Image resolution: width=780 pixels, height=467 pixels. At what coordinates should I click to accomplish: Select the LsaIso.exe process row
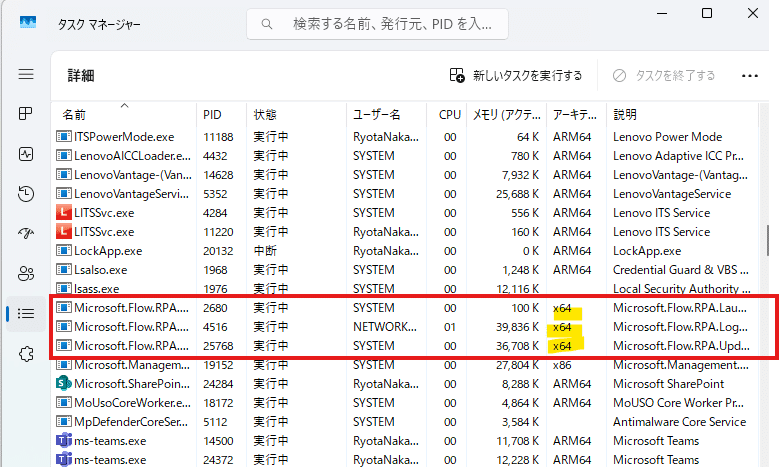click(405, 270)
